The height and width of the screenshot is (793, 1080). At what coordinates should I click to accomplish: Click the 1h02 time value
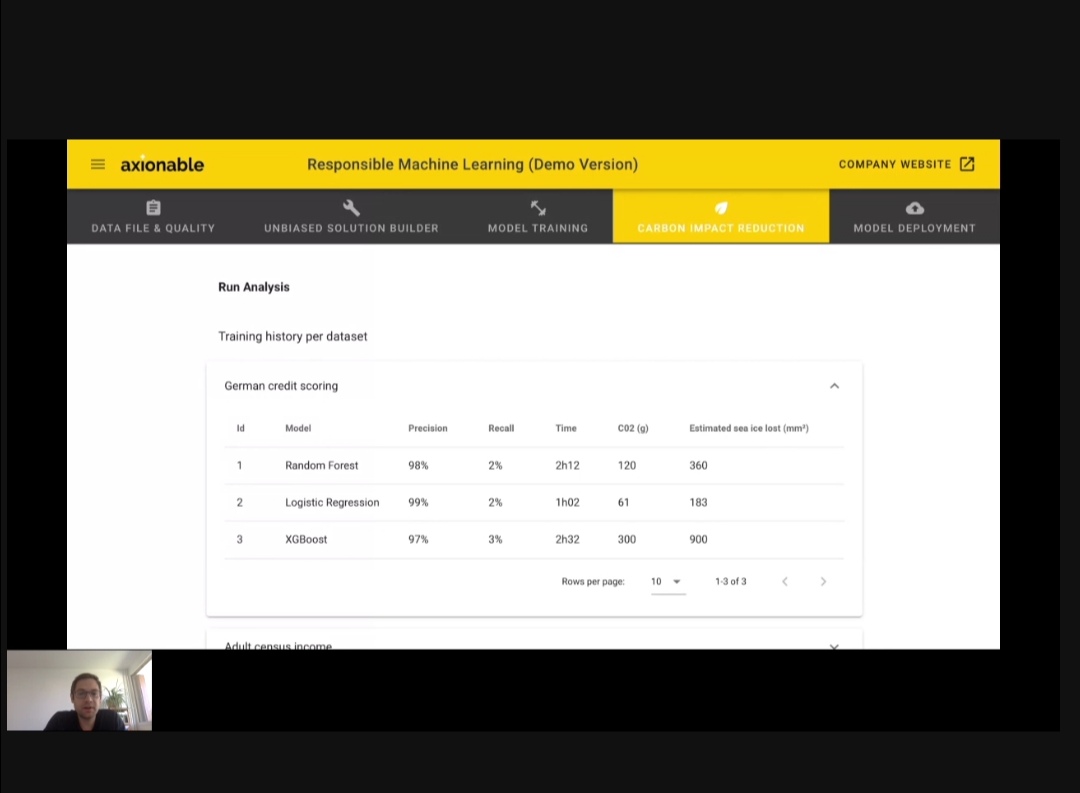click(568, 503)
